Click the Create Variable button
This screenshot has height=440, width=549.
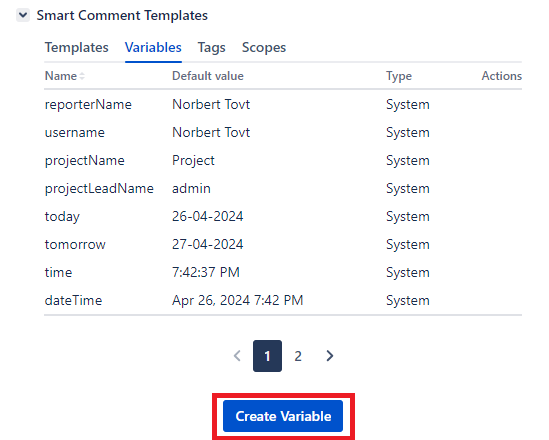pyautogui.click(x=283, y=416)
